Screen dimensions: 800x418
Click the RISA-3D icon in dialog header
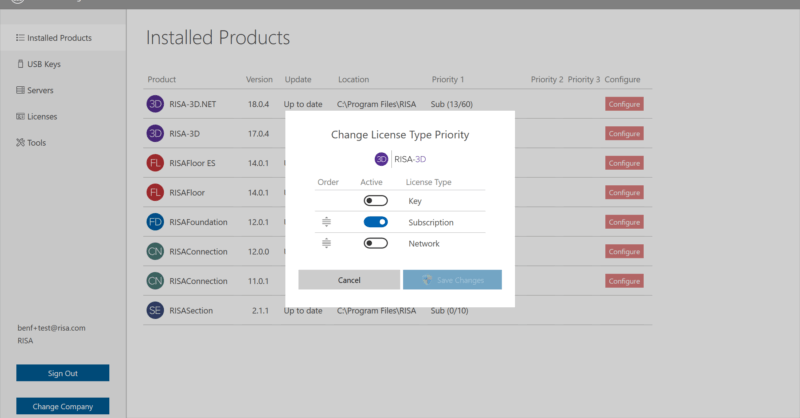(x=381, y=159)
